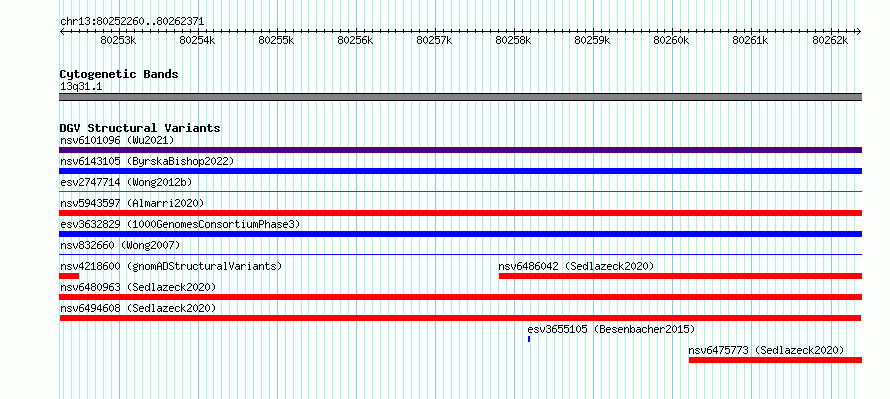This screenshot has height=399, width=890.
Task: Click the blue esv3632829 variant bar
Action: click(460, 234)
